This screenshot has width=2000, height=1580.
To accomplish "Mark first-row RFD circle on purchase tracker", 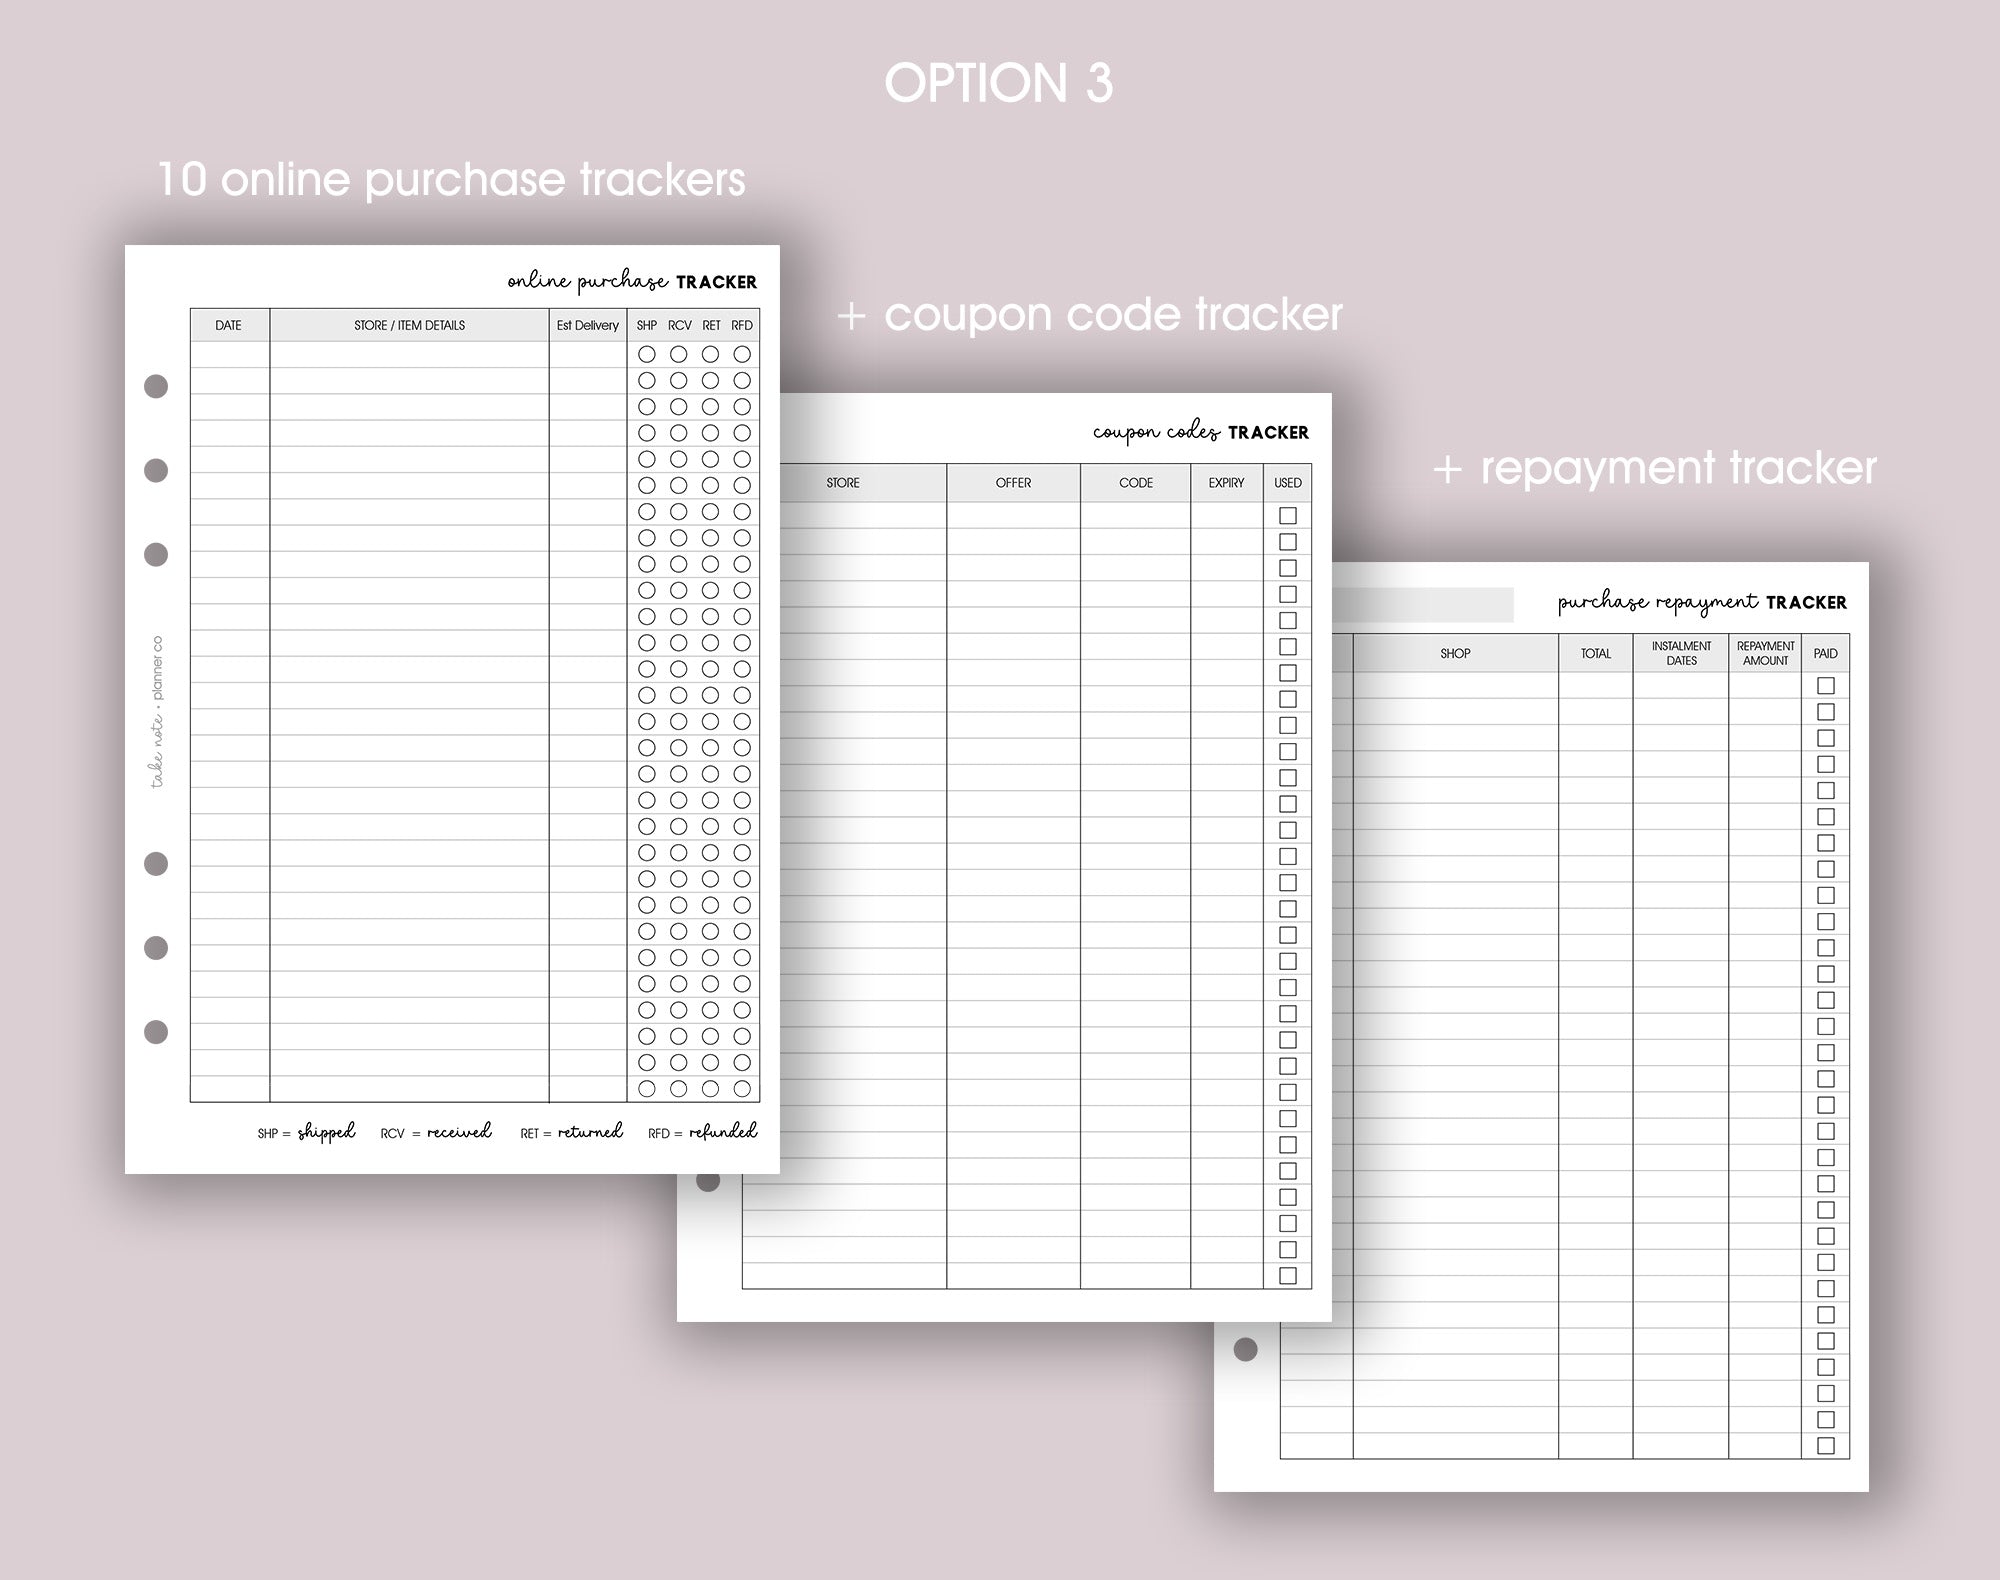I will tap(742, 354).
